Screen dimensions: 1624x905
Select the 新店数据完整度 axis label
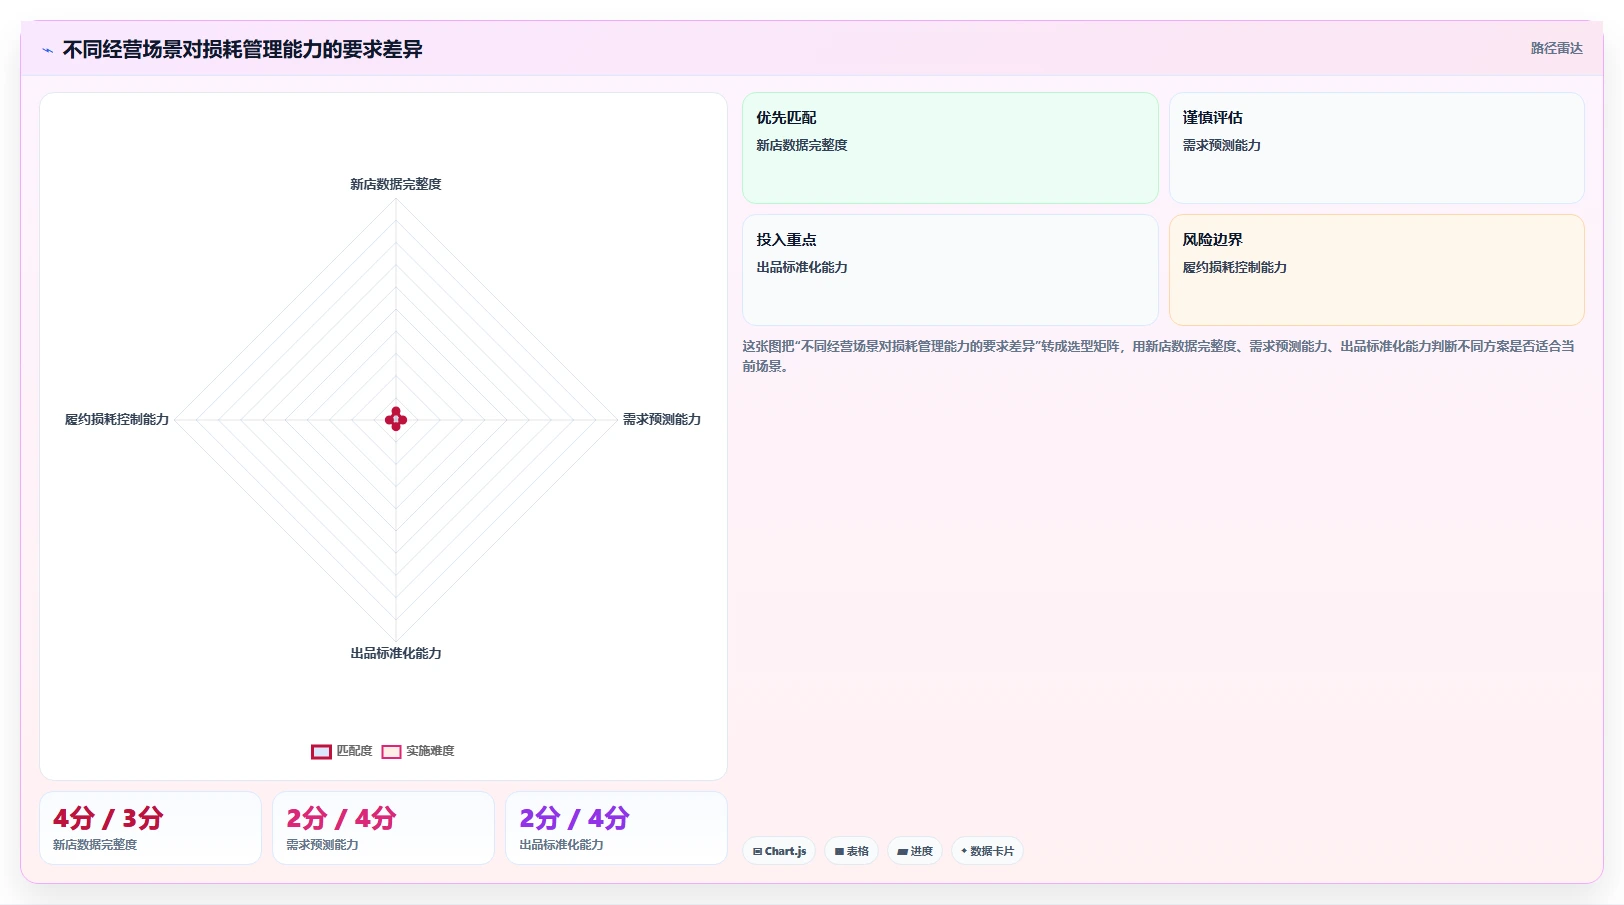point(396,184)
